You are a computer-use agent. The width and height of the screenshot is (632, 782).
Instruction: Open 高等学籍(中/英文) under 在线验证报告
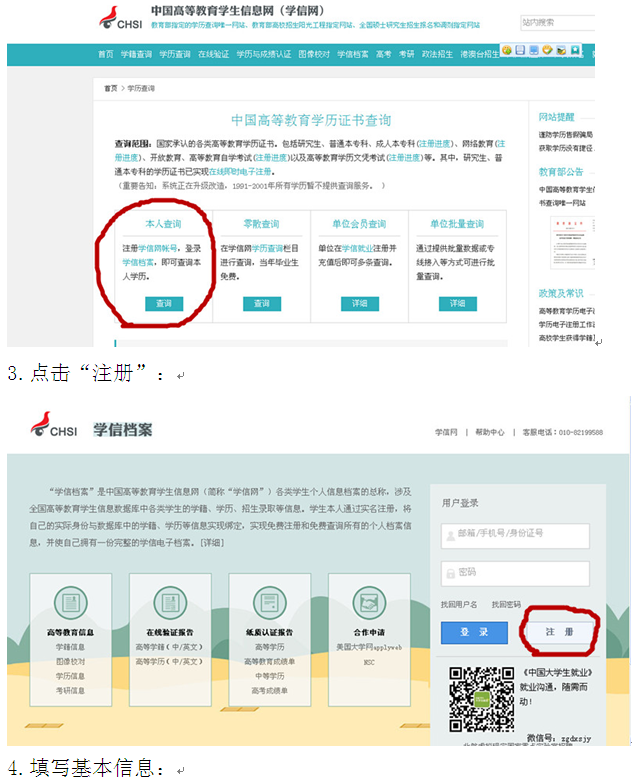[170, 647]
